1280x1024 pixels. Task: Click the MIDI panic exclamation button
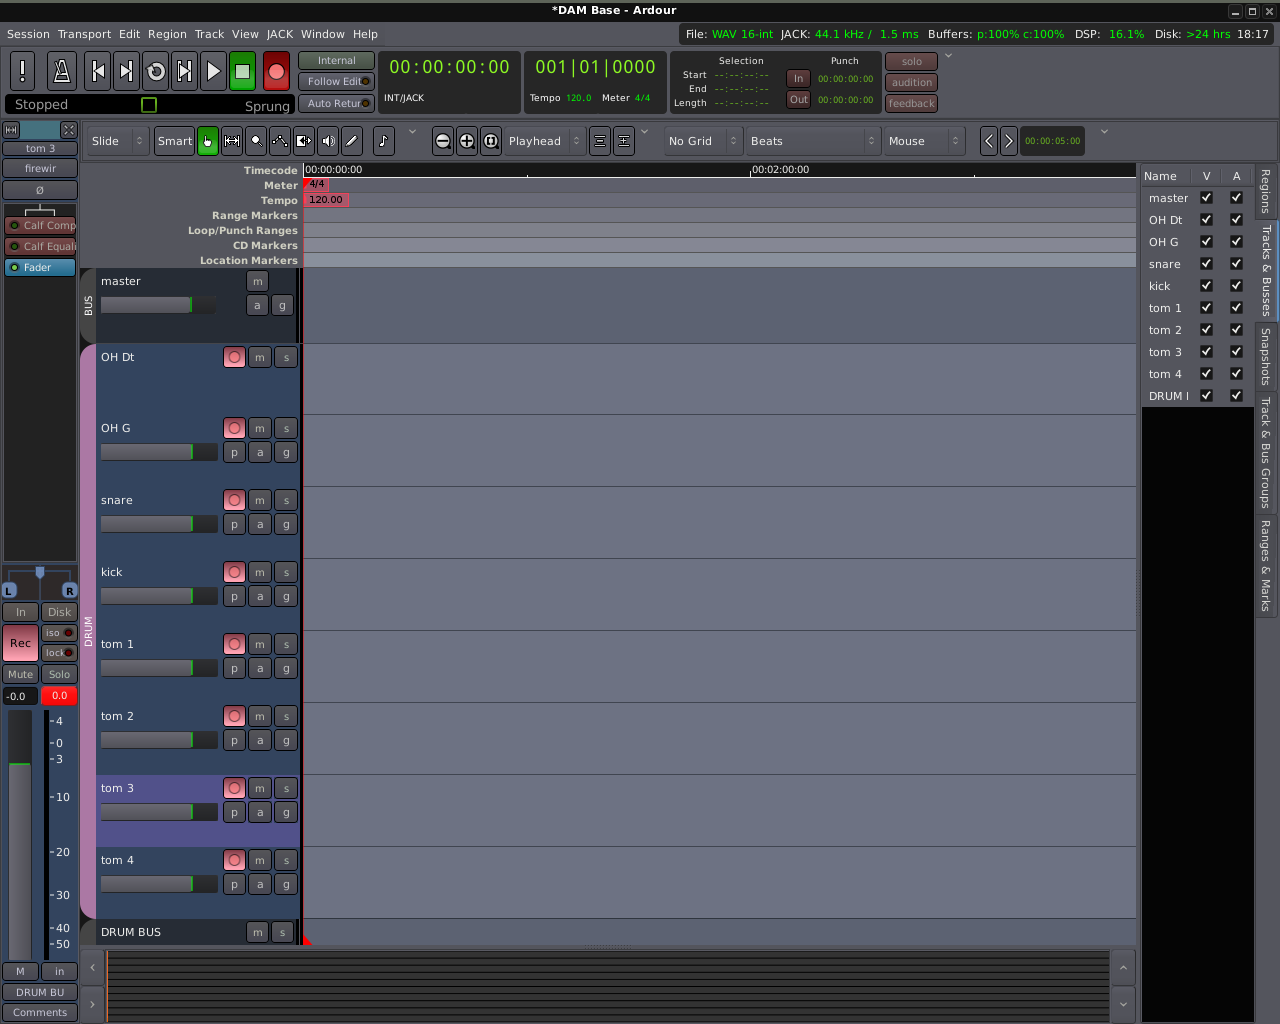pos(22,71)
